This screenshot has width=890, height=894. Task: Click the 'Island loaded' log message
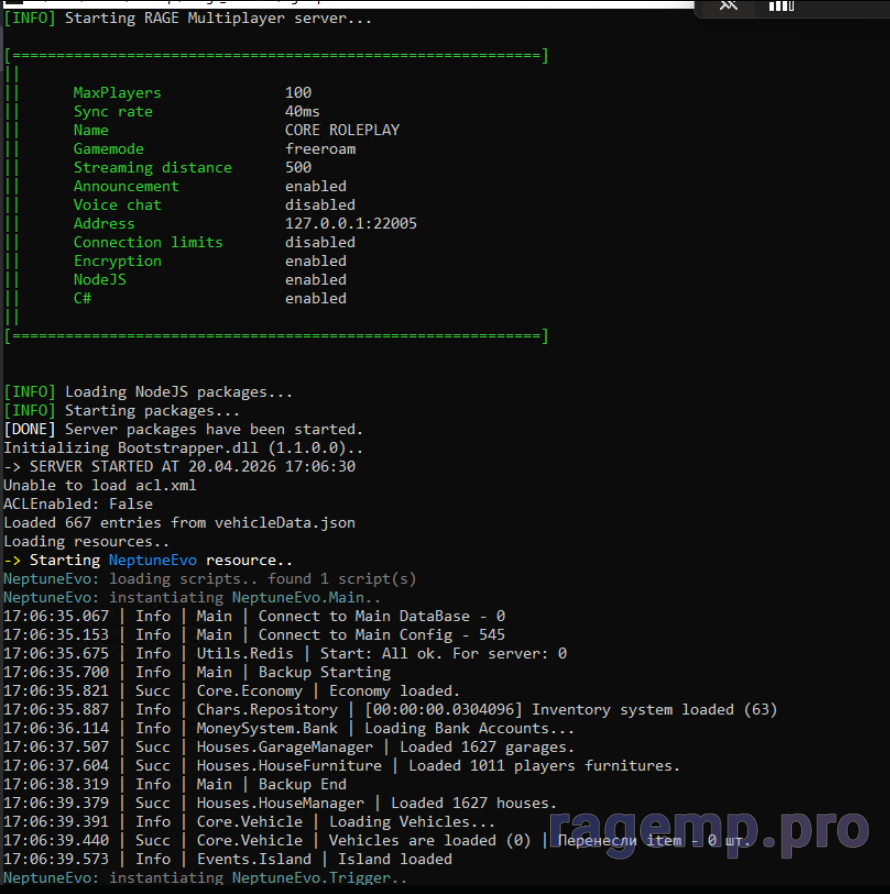coord(395,859)
